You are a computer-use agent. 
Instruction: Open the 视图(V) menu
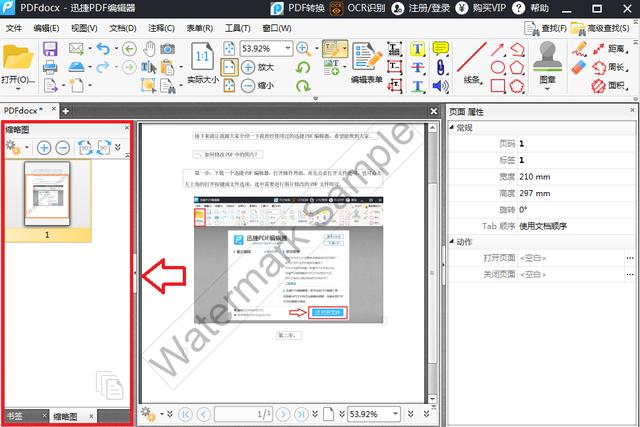[84, 28]
